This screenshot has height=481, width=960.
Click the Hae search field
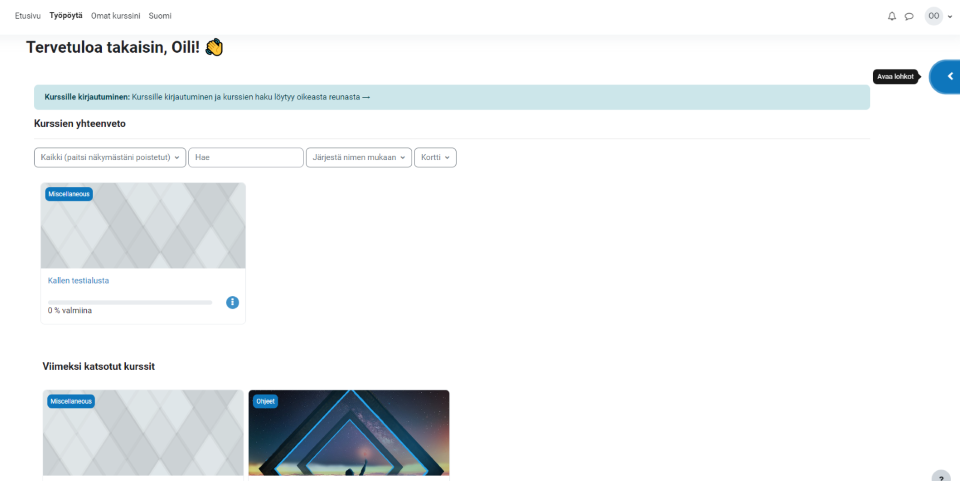[x=246, y=157]
